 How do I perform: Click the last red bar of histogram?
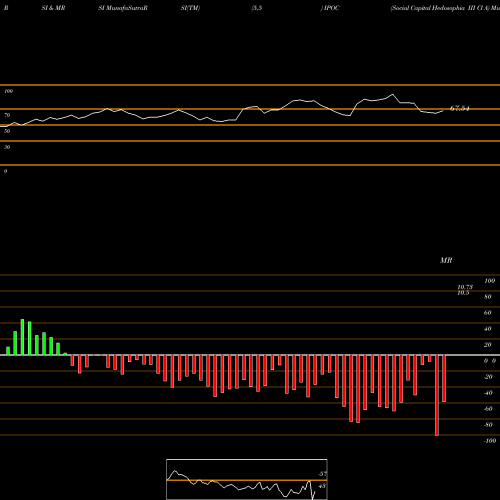point(444,378)
